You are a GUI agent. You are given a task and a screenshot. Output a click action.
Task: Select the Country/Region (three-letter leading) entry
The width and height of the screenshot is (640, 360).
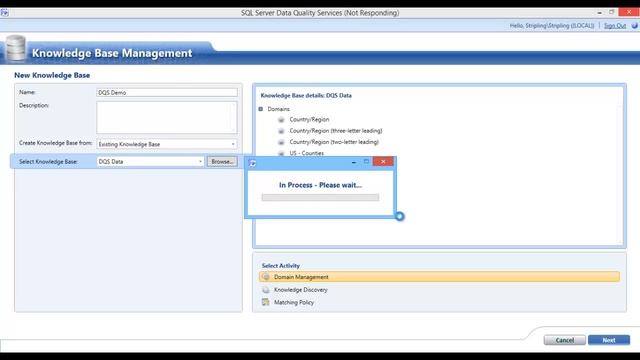coord(336,131)
